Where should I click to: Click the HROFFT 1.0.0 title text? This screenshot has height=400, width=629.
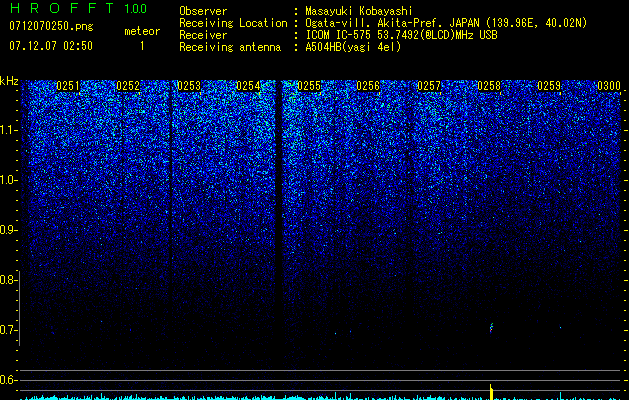click(x=78, y=8)
